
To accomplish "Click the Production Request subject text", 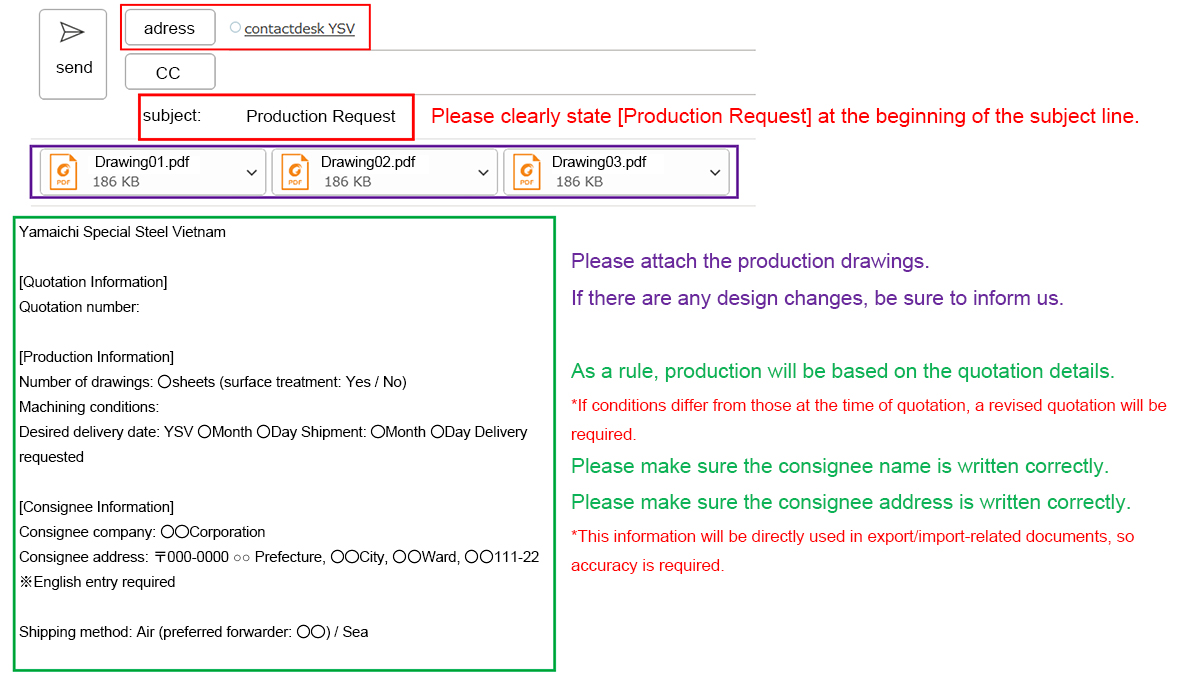I will pos(320,116).
